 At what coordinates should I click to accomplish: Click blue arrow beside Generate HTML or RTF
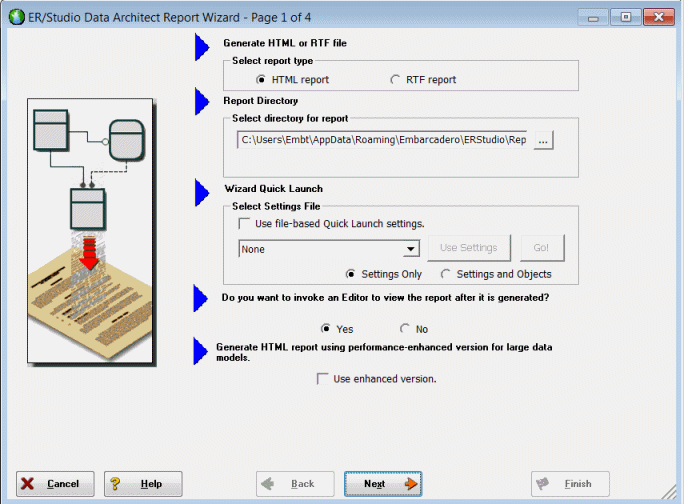tap(202, 47)
